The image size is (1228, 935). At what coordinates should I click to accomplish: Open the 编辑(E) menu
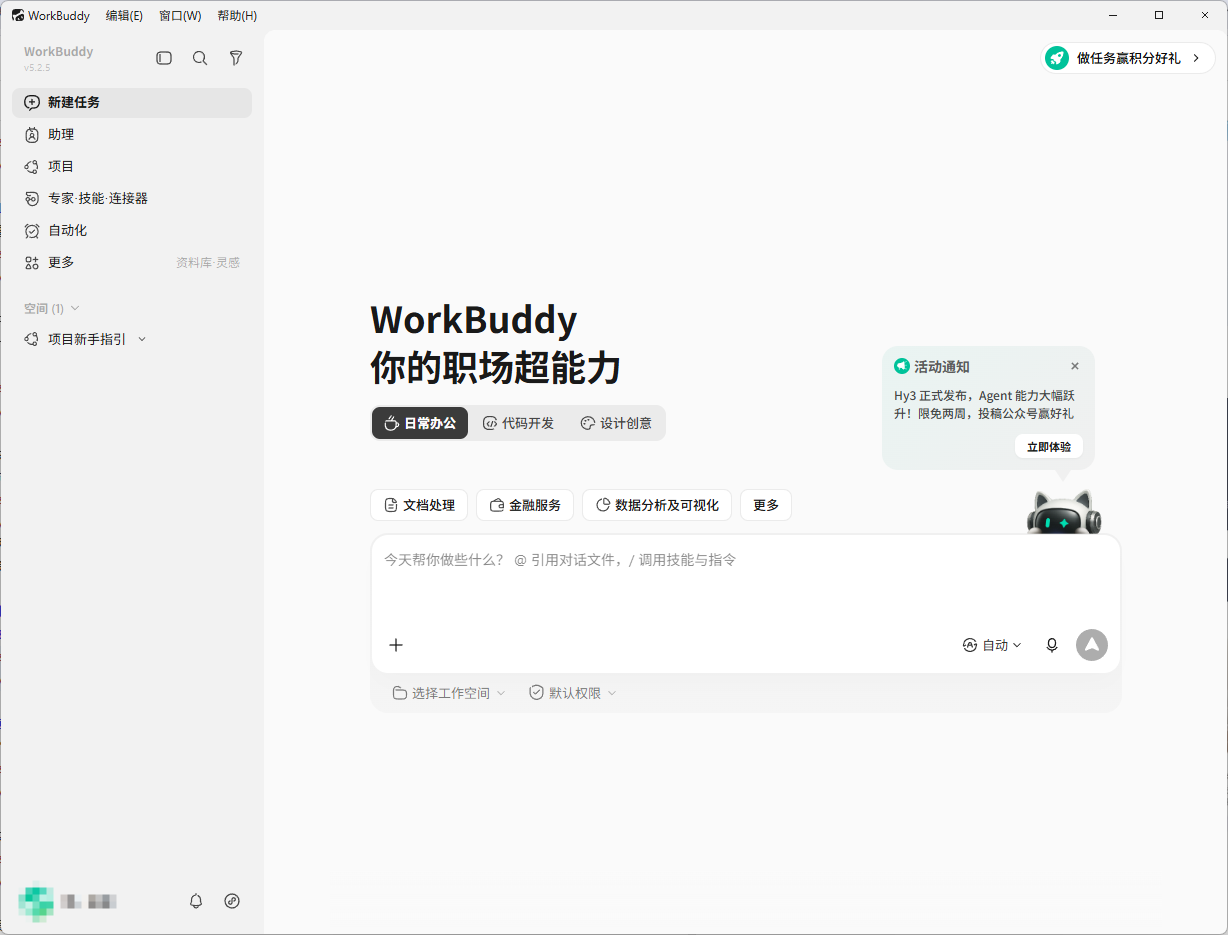click(124, 15)
